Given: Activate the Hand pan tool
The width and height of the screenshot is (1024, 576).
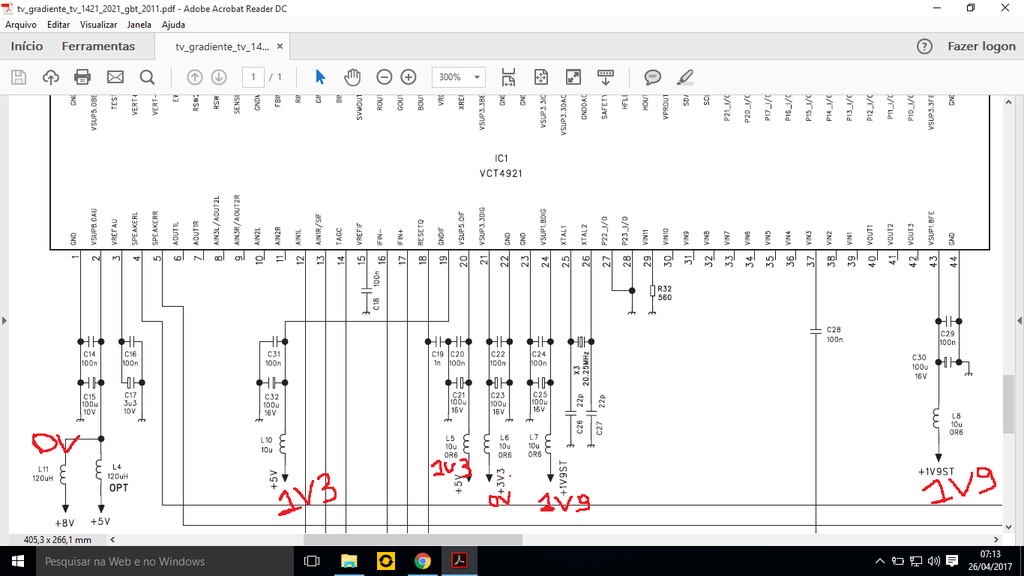Looking at the screenshot, I should pyautogui.click(x=353, y=77).
